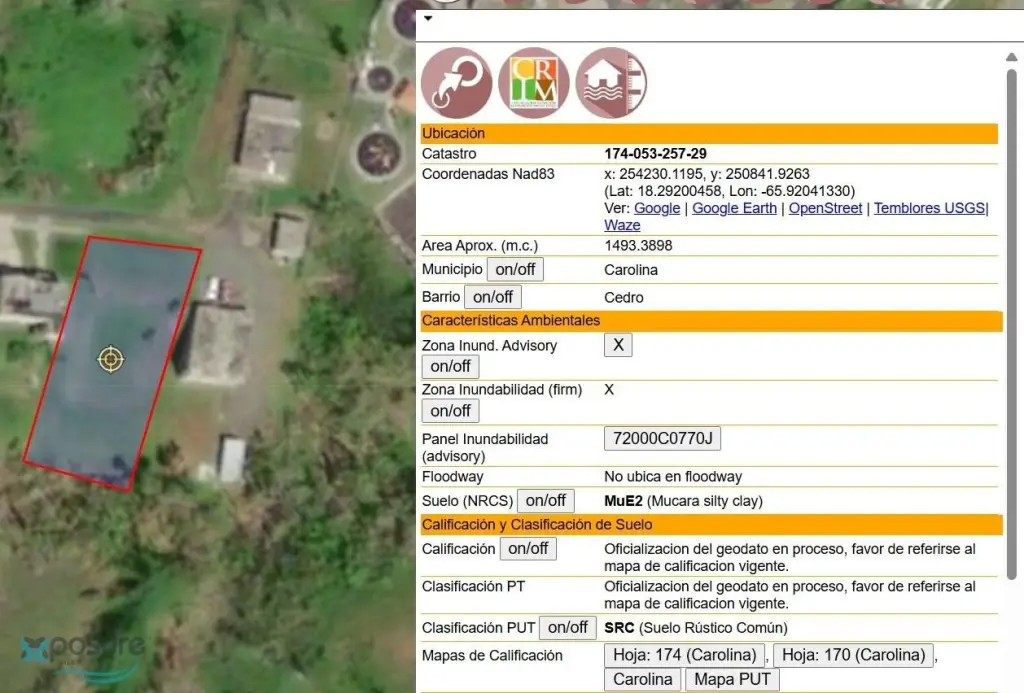Click the flood panel 72000C0770J button
The height and width of the screenshot is (693, 1024).
pyautogui.click(x=662, y=439)
